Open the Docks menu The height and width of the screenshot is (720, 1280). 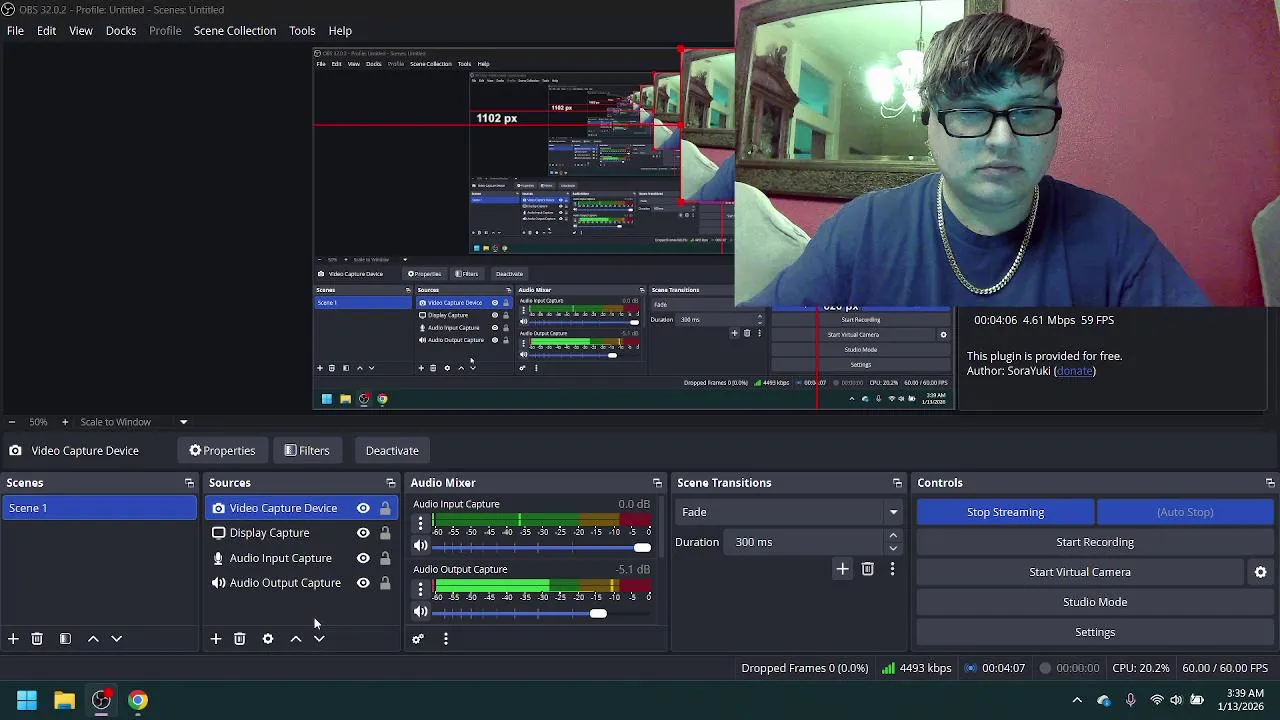pyautogui.click(x=121, y=31)
